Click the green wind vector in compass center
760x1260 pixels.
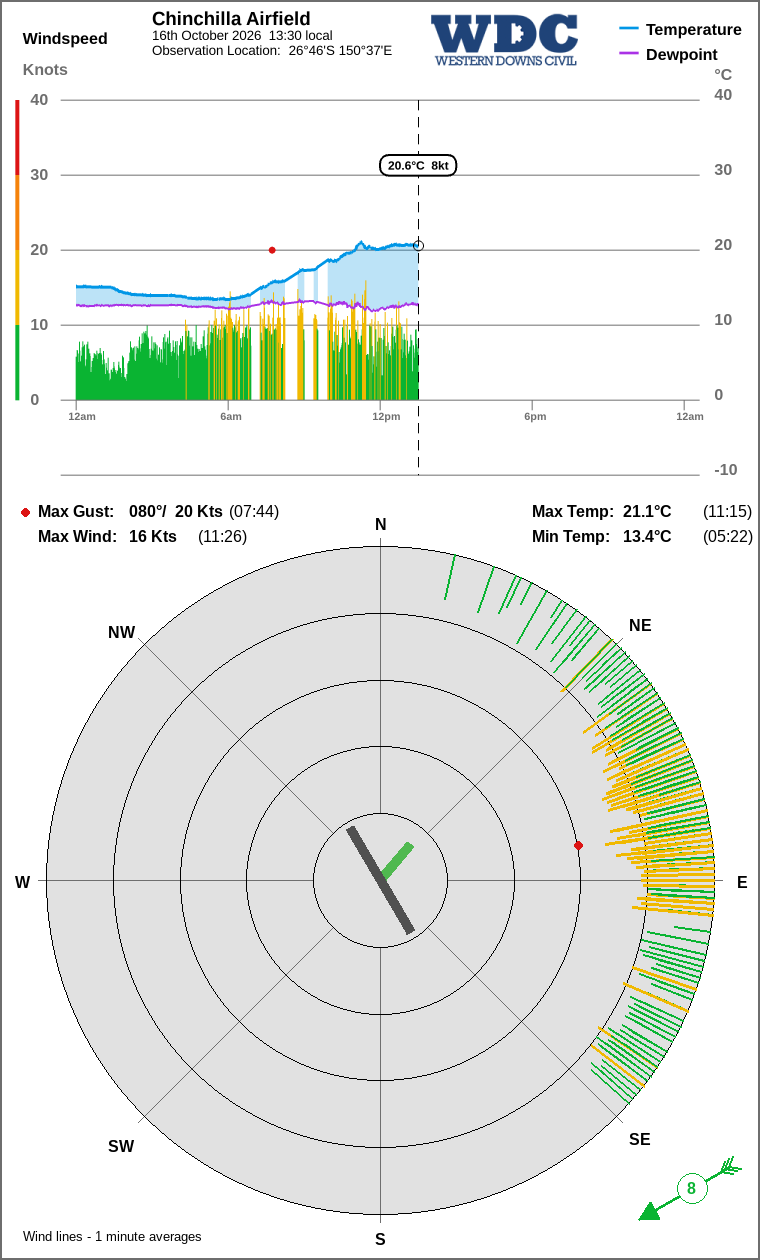click(x=397, y=861)
